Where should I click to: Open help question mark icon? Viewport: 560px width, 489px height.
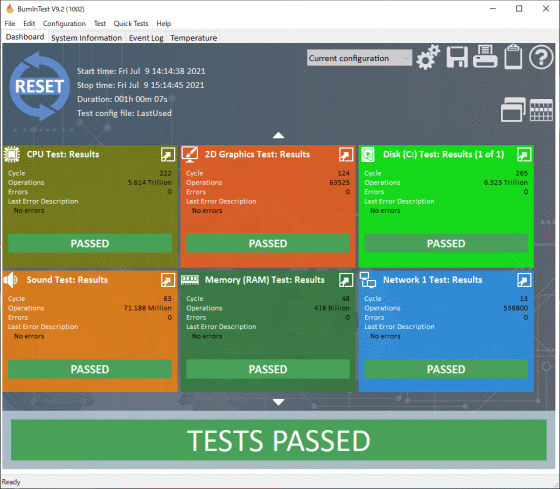[541, 57]
